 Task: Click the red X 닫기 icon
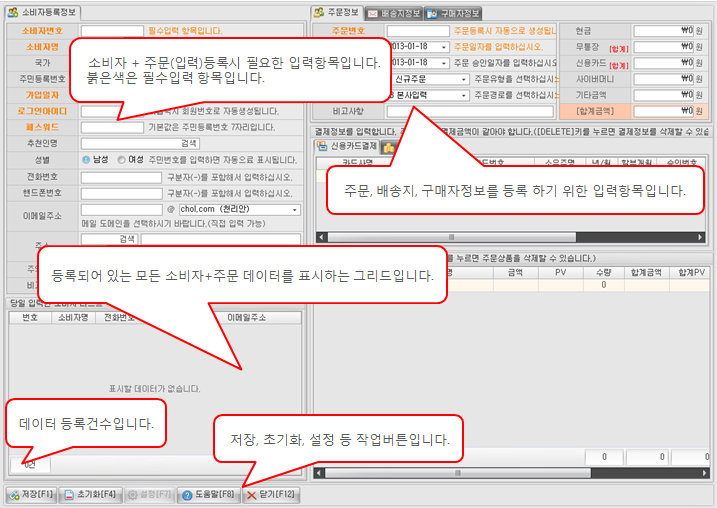point(251,495)
